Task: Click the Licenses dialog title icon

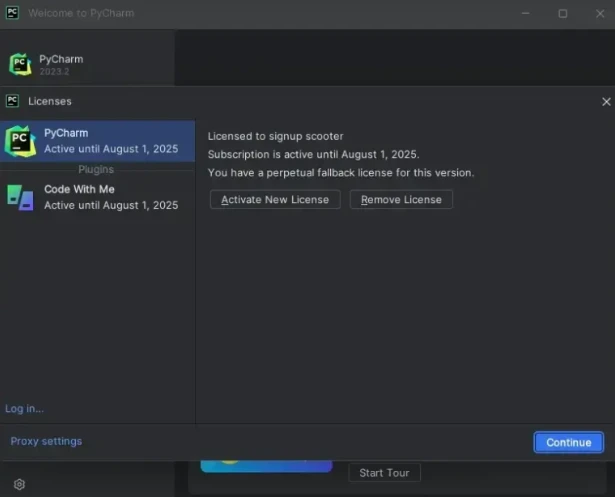Action: pos(12,101)
